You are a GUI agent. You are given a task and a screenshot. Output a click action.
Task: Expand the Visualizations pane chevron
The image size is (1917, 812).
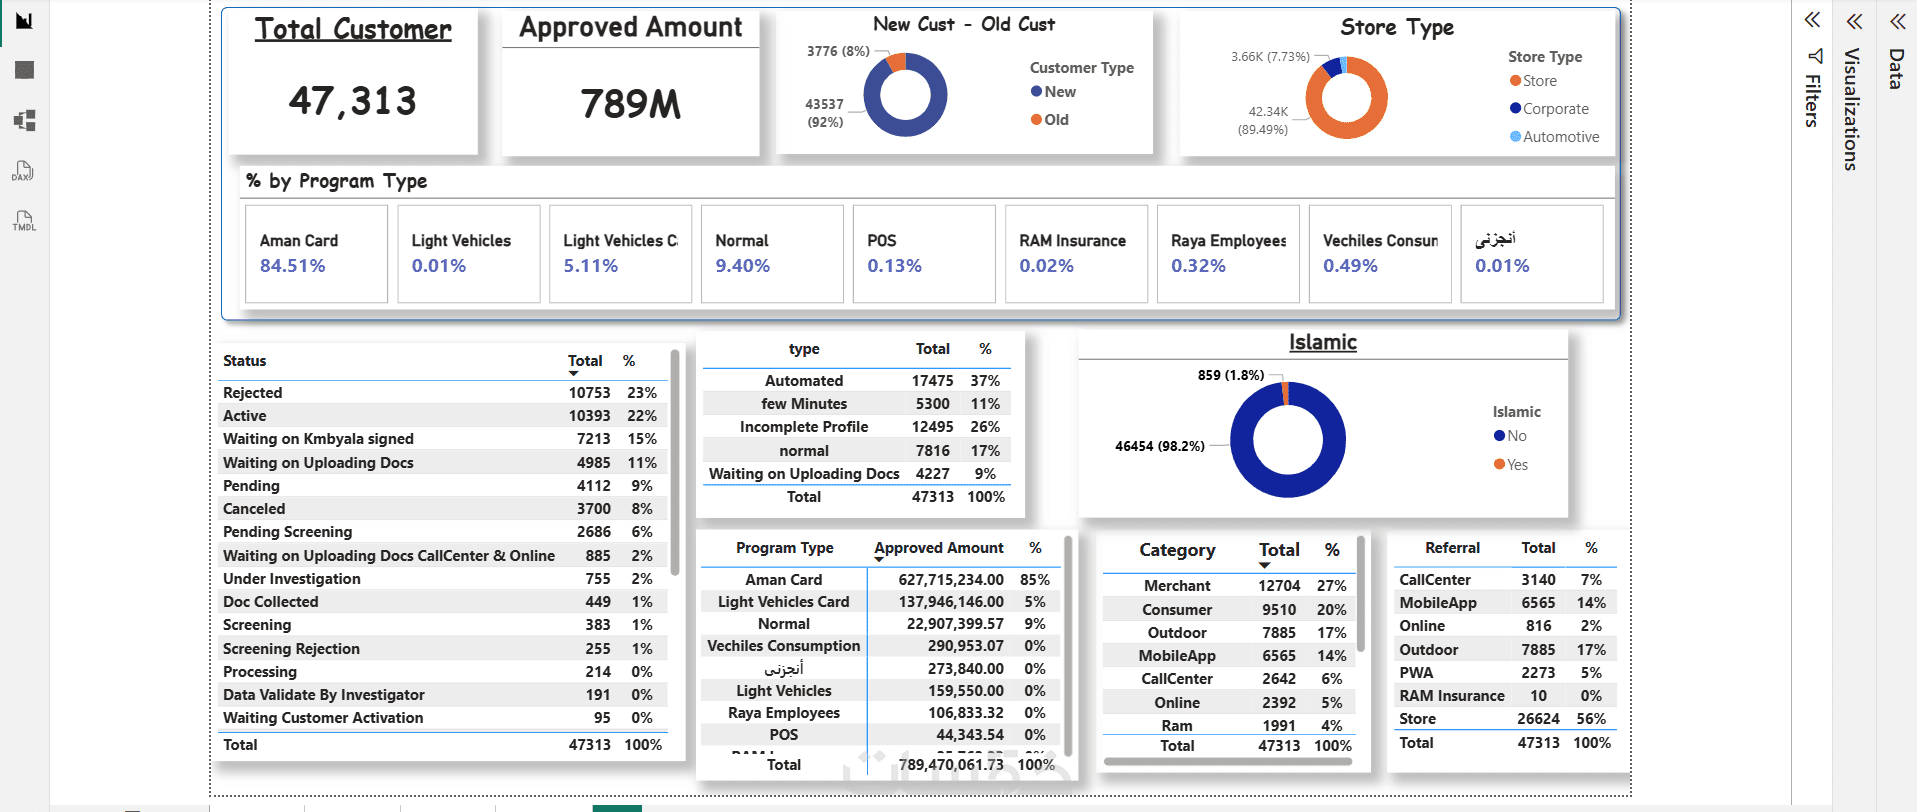(1854, 21)
